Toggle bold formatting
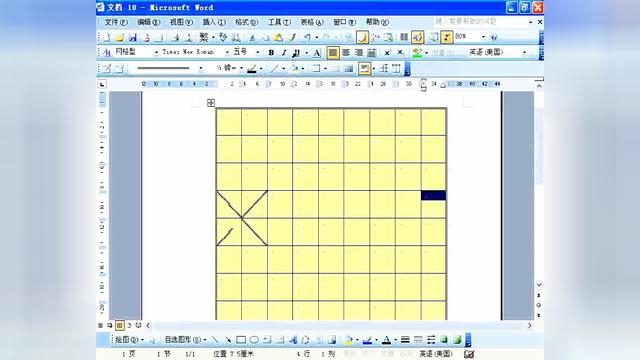640x360 pixels. tap(271, 53)
